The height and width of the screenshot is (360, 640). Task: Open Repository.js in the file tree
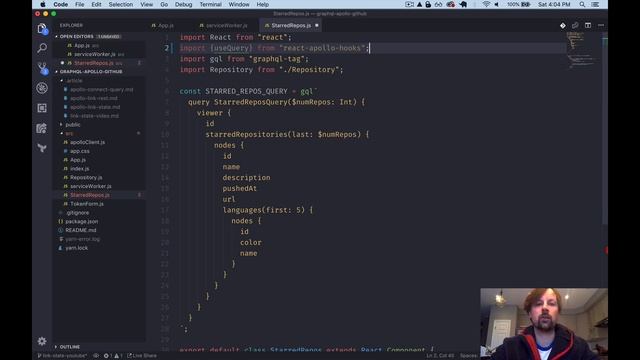coord(86,178)
